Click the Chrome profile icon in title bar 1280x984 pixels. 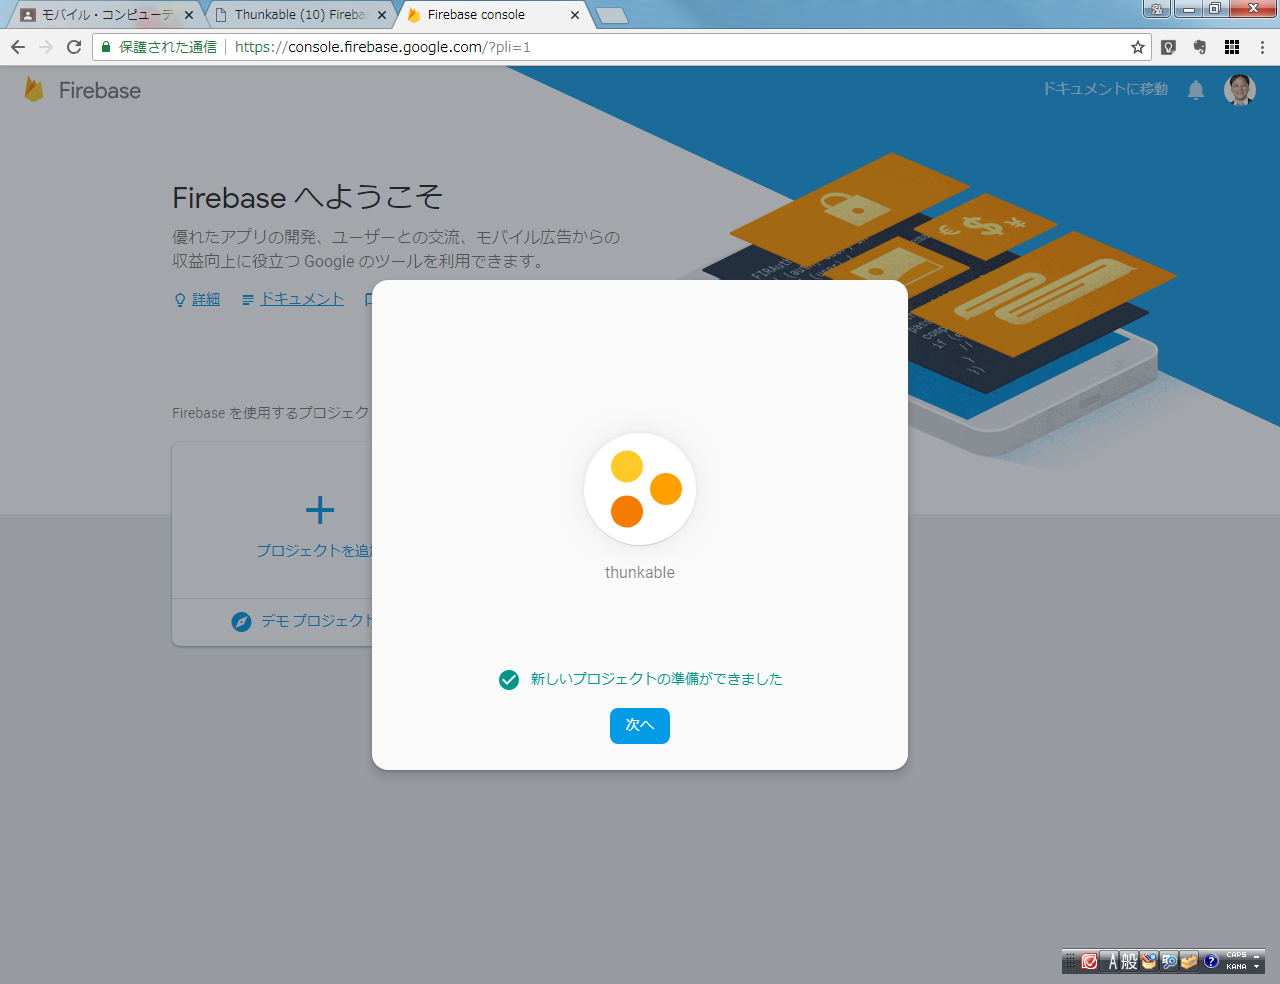coord(1157,9)
